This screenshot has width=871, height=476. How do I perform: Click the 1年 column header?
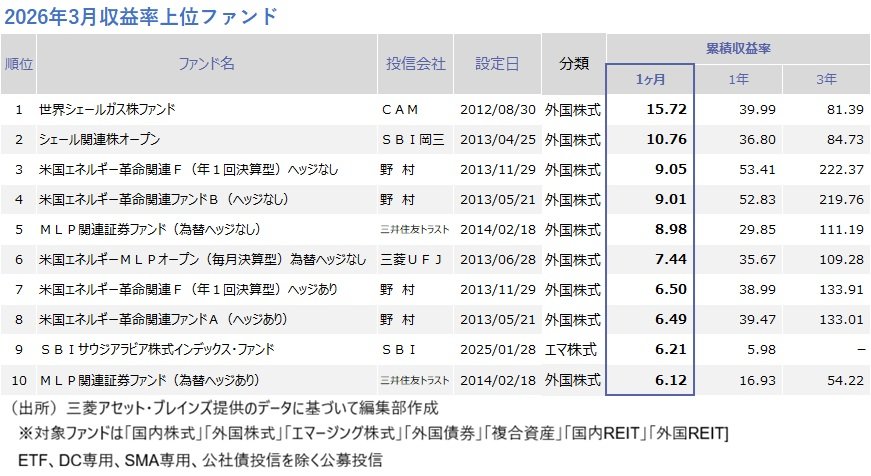737,79
